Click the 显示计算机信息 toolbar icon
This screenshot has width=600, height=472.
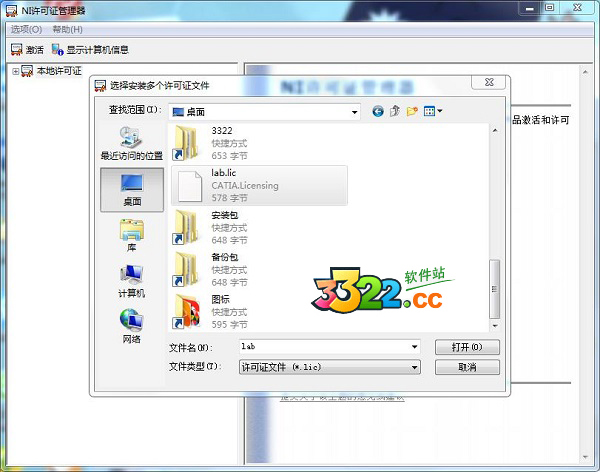[57, 50]
